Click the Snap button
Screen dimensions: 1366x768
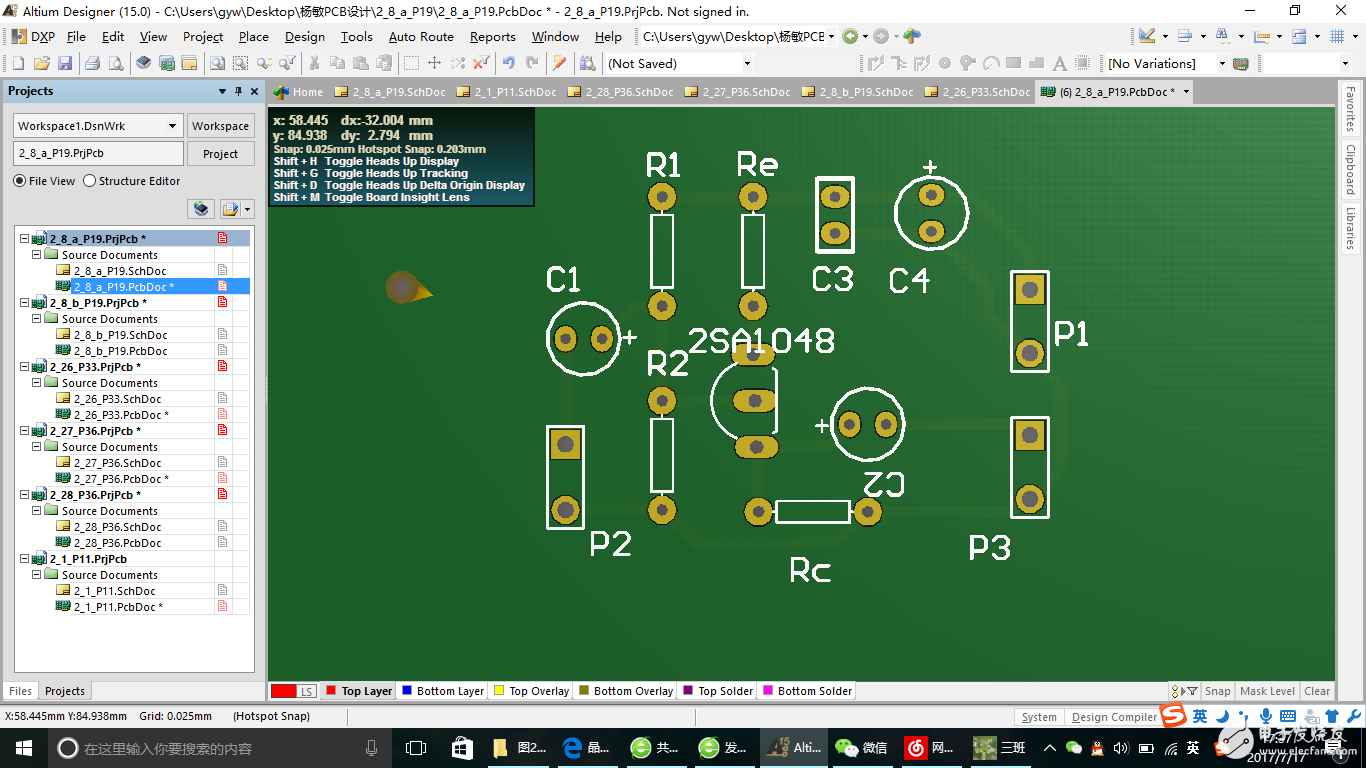pyautogui.click(x=1217, y=691)
